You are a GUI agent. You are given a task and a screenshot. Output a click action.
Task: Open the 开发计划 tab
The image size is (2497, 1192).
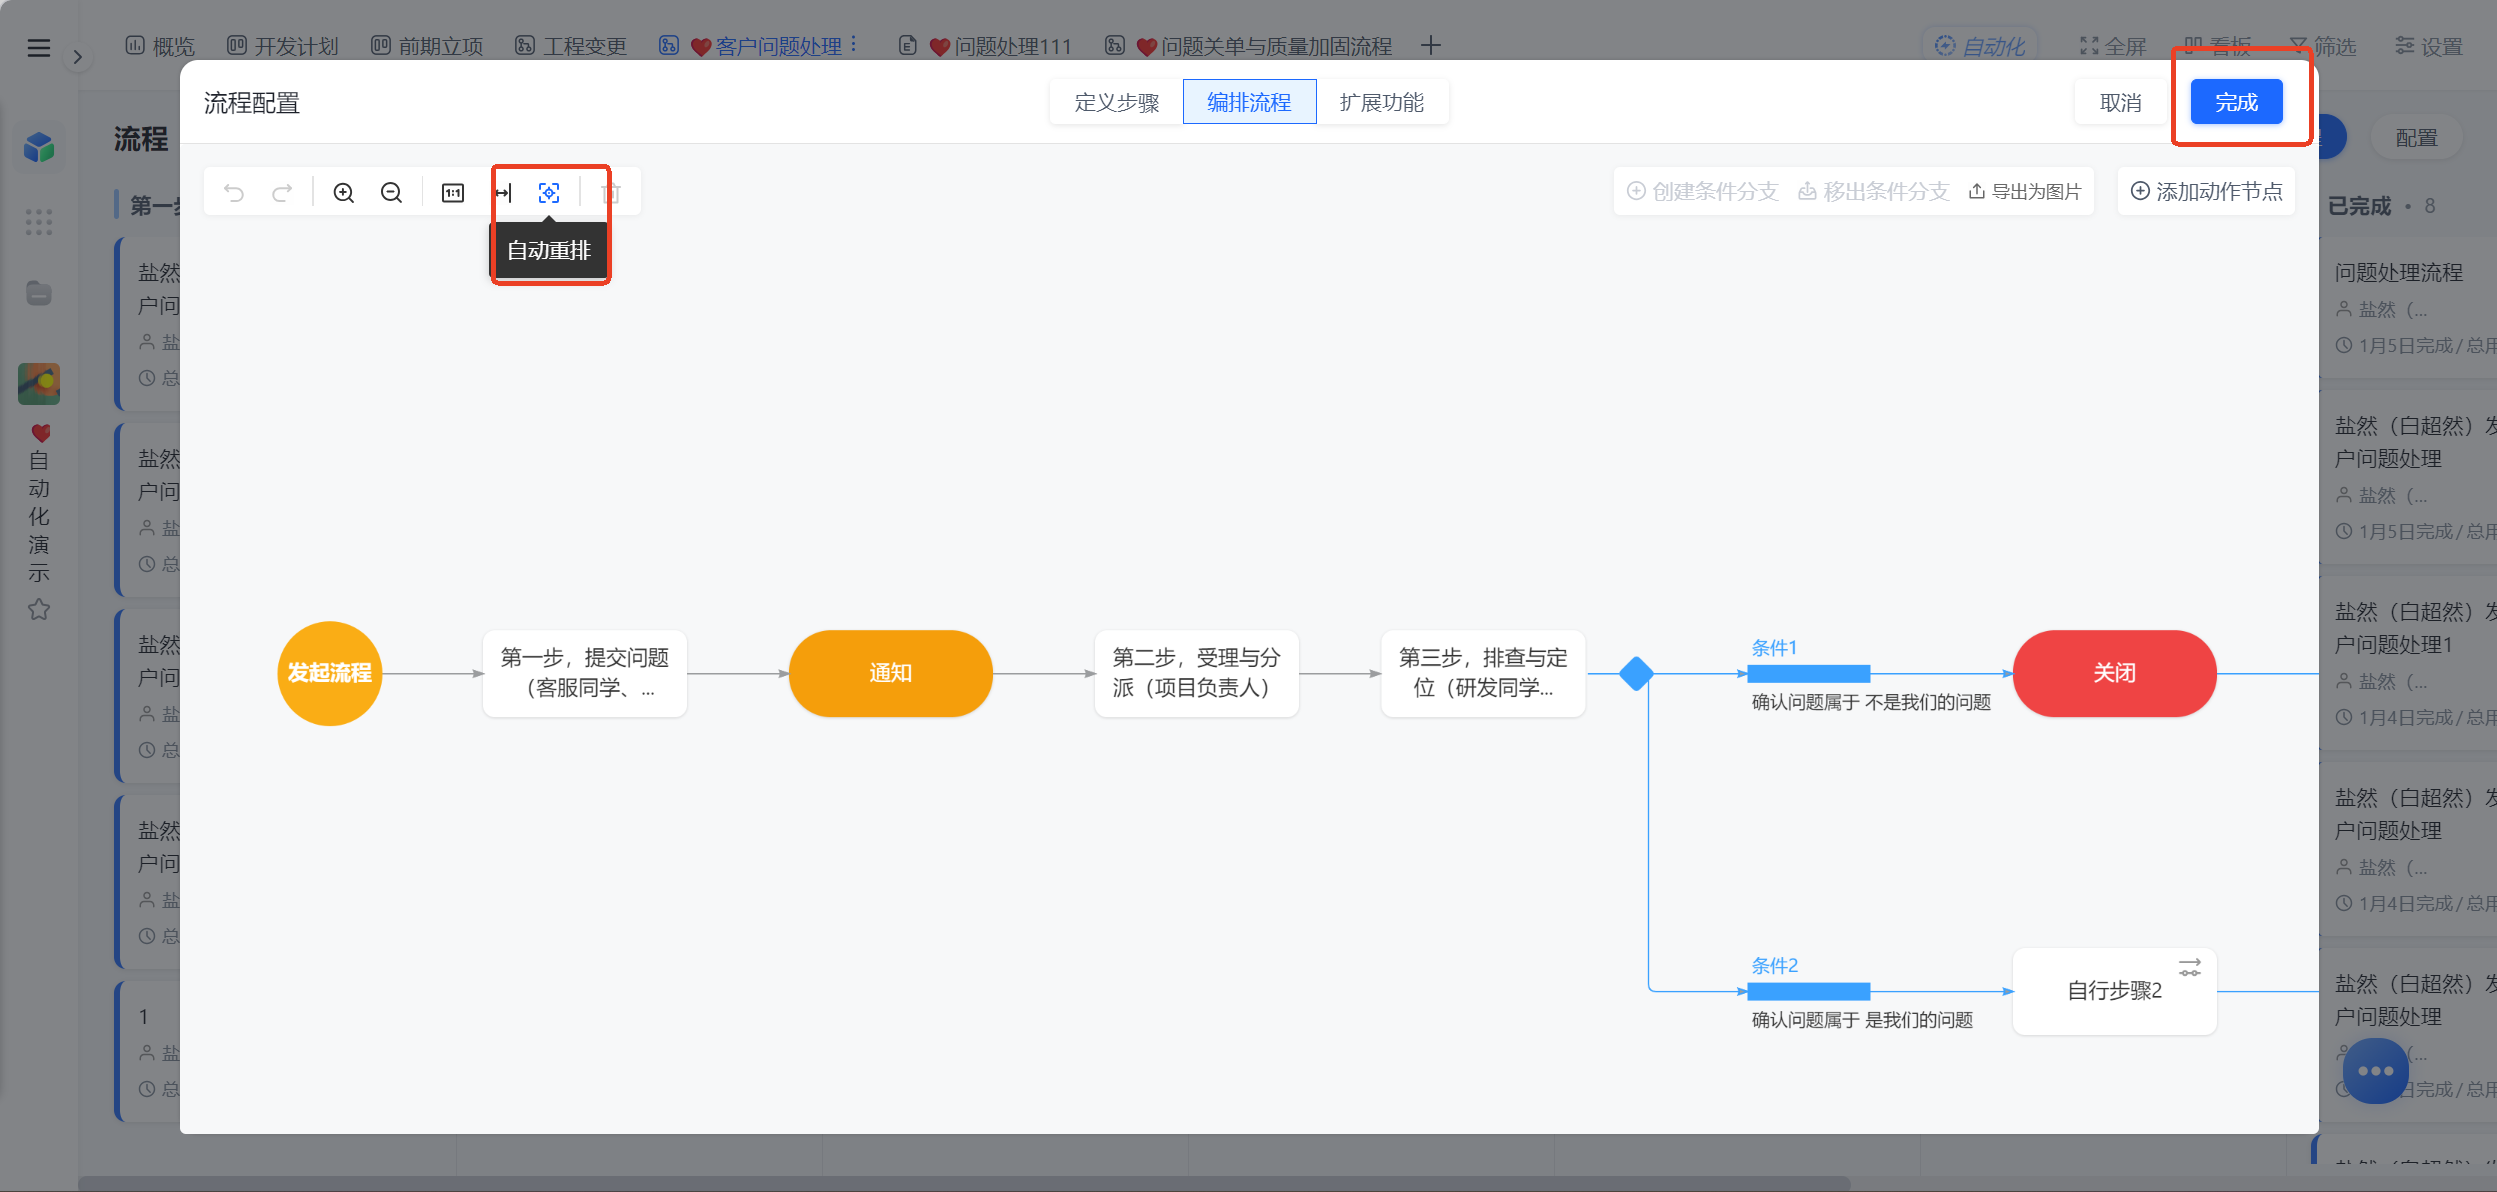(283, 46)
